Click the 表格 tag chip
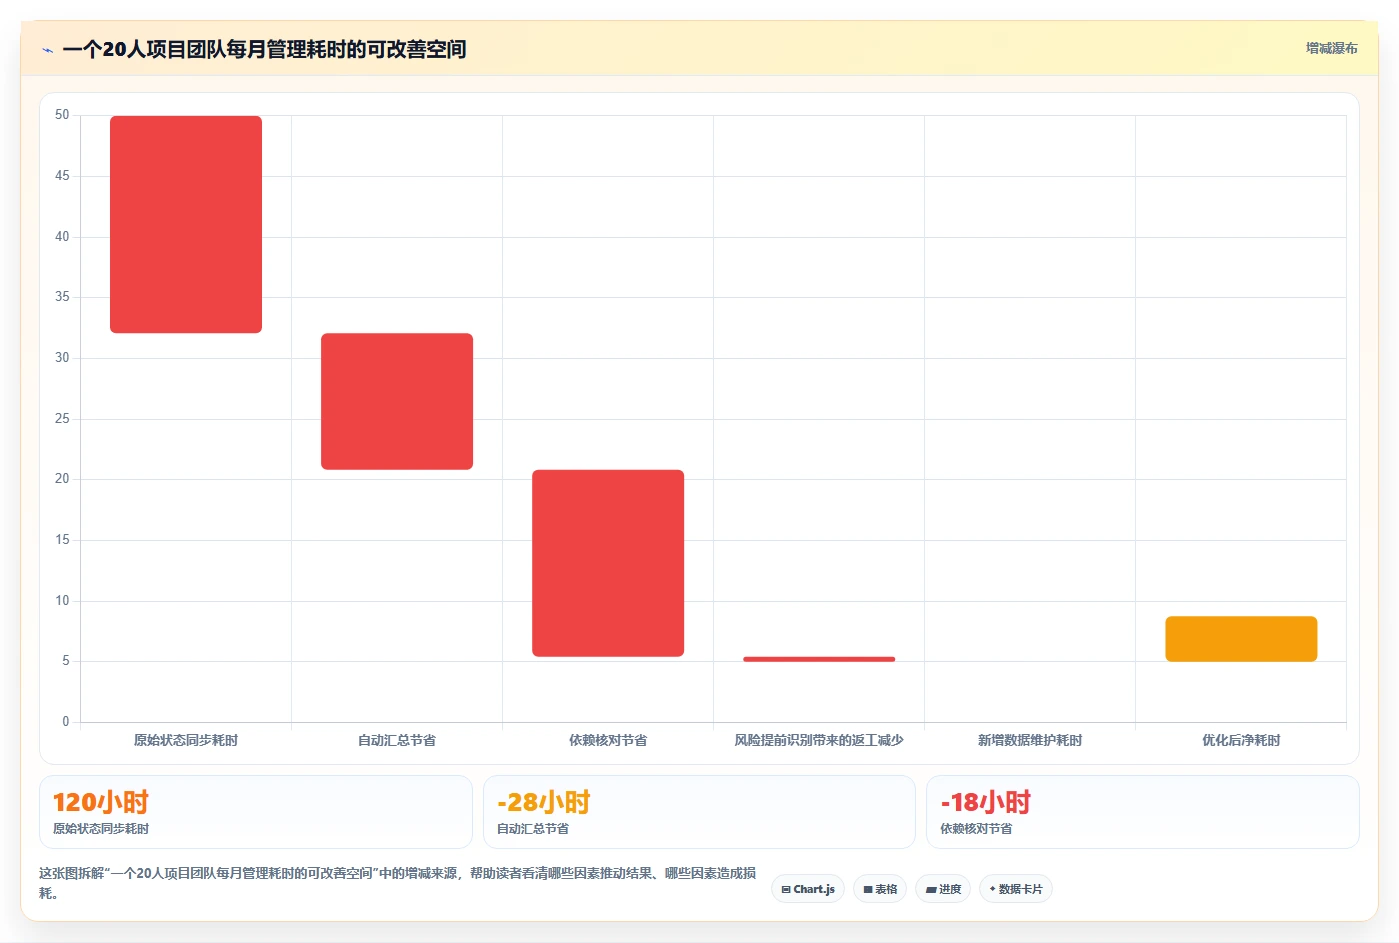 [x=880, y=889]
